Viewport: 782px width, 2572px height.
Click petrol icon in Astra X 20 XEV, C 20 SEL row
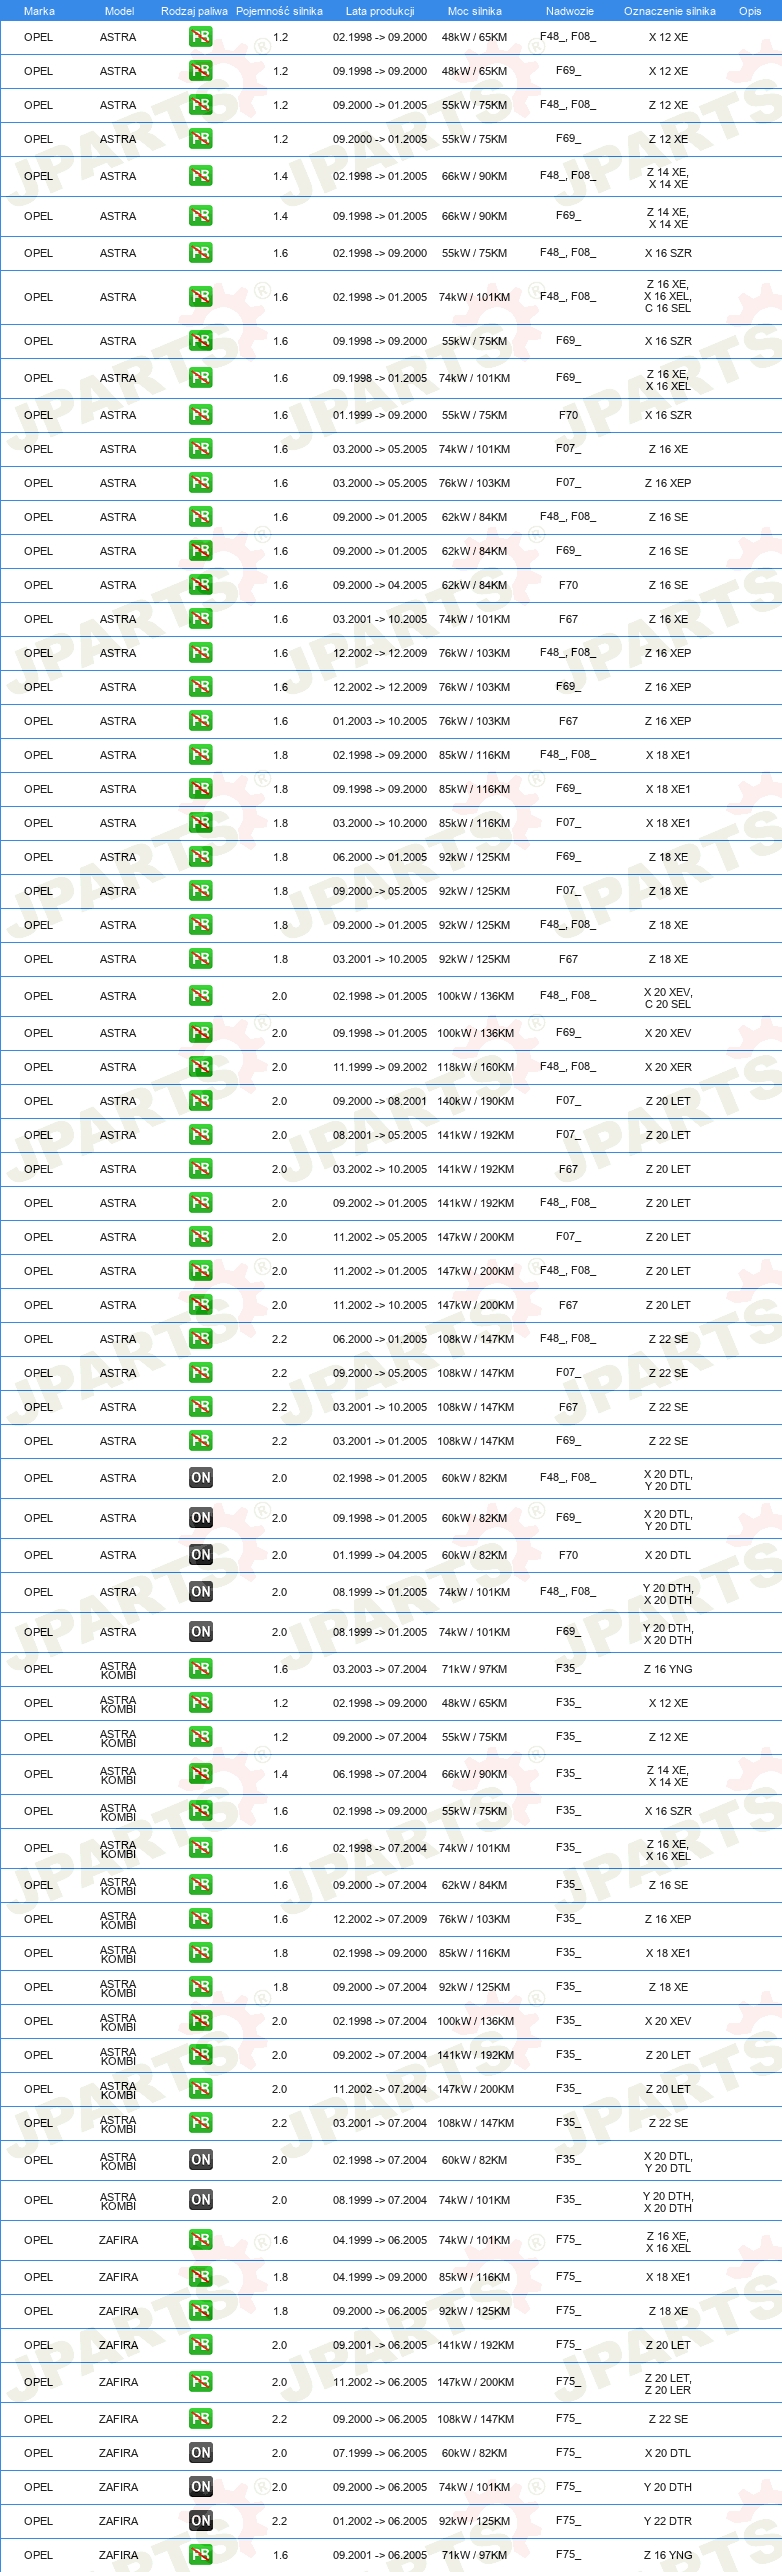(x=200, y=996)
